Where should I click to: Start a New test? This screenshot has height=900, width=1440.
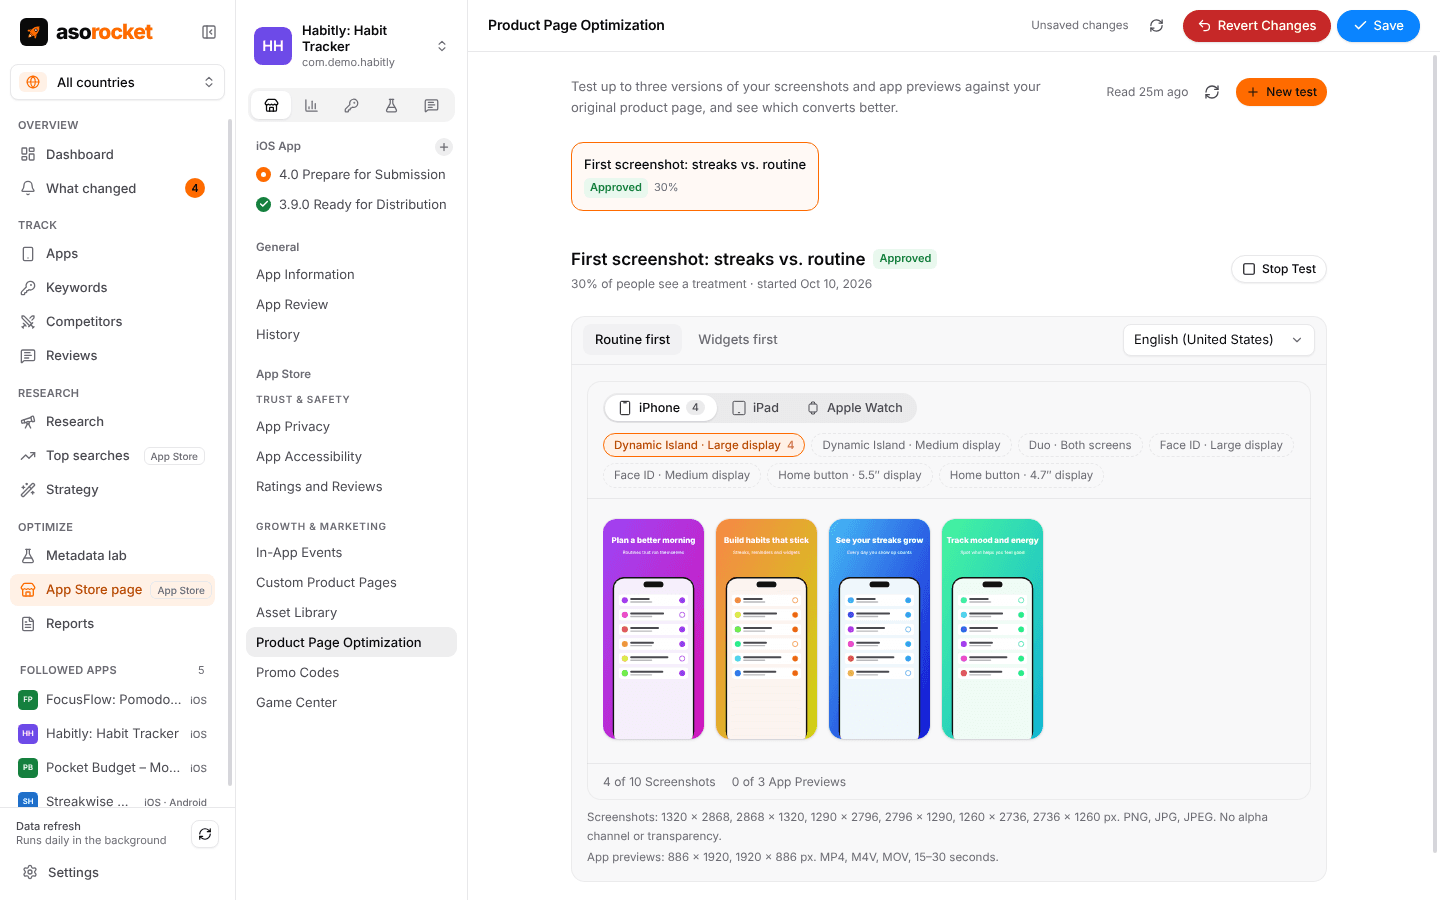pos(1281,92)
